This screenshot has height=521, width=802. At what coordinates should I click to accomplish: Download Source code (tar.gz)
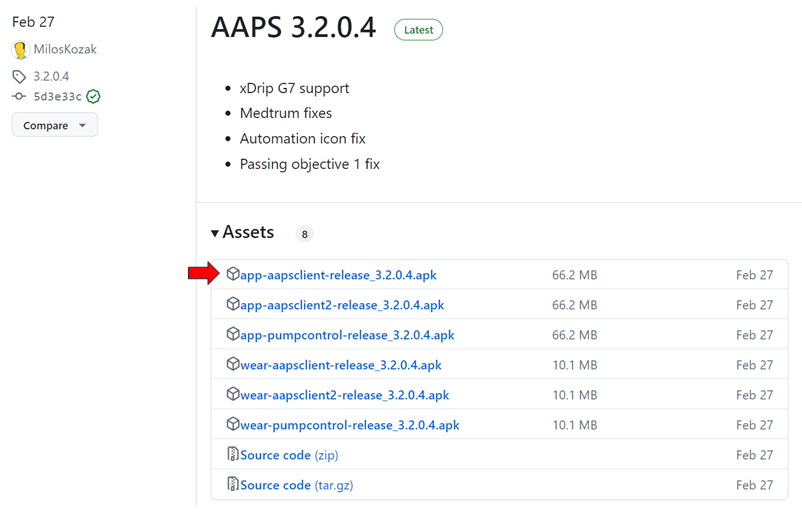297,485
